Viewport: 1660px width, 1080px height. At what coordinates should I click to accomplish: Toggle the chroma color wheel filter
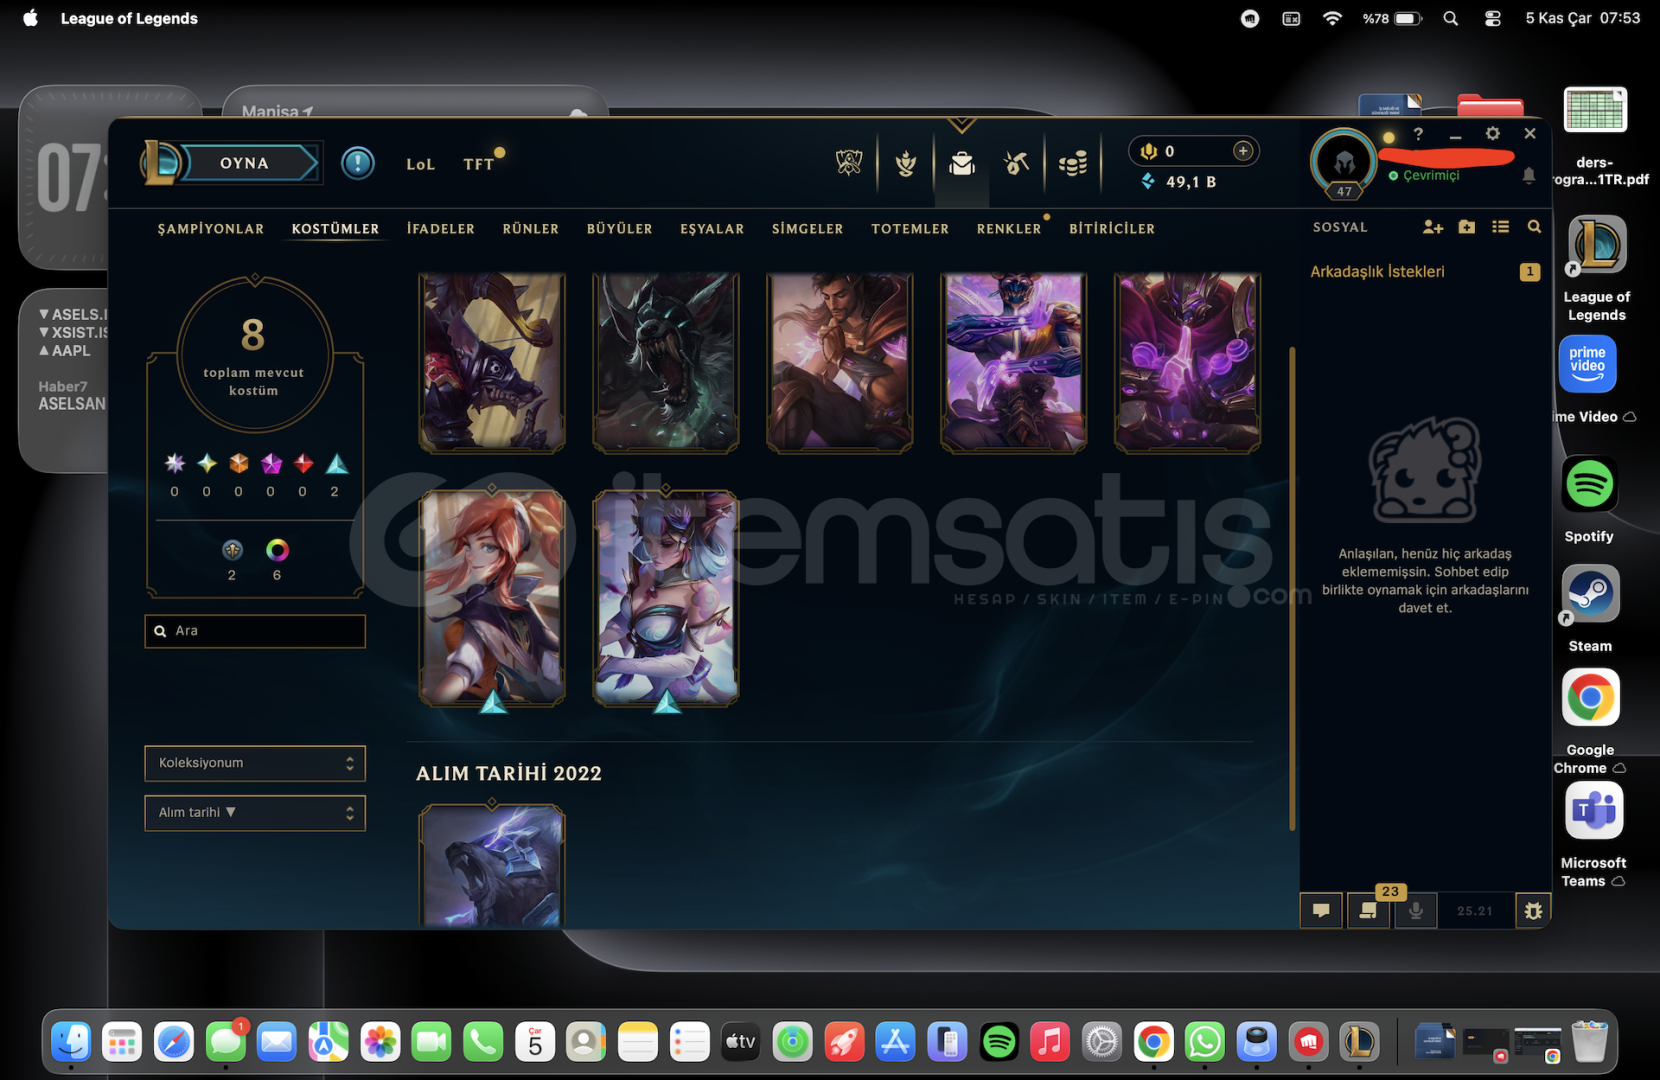[x=277, y=550]
